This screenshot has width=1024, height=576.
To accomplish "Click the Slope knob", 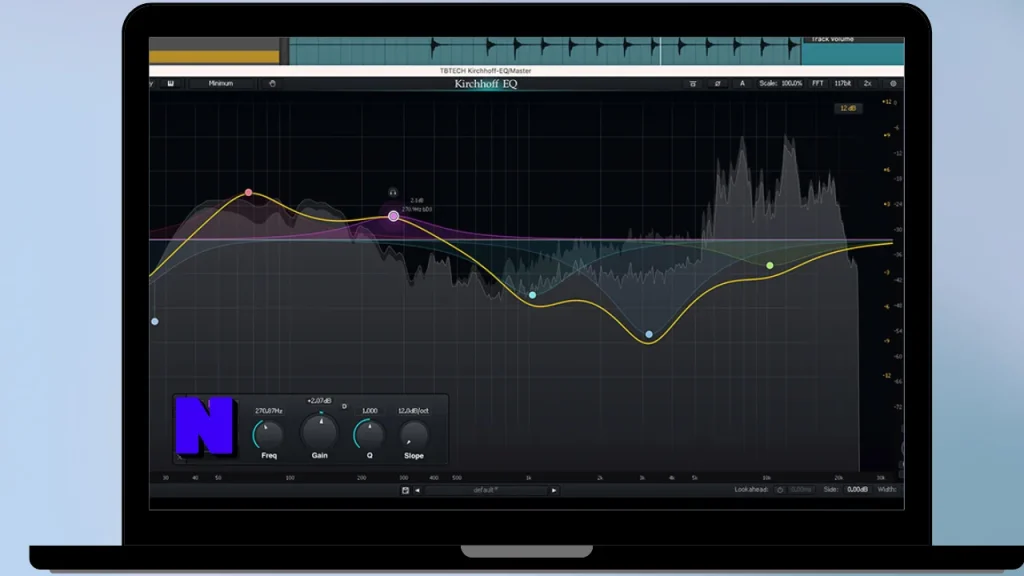I will click(x=413, y=435).
